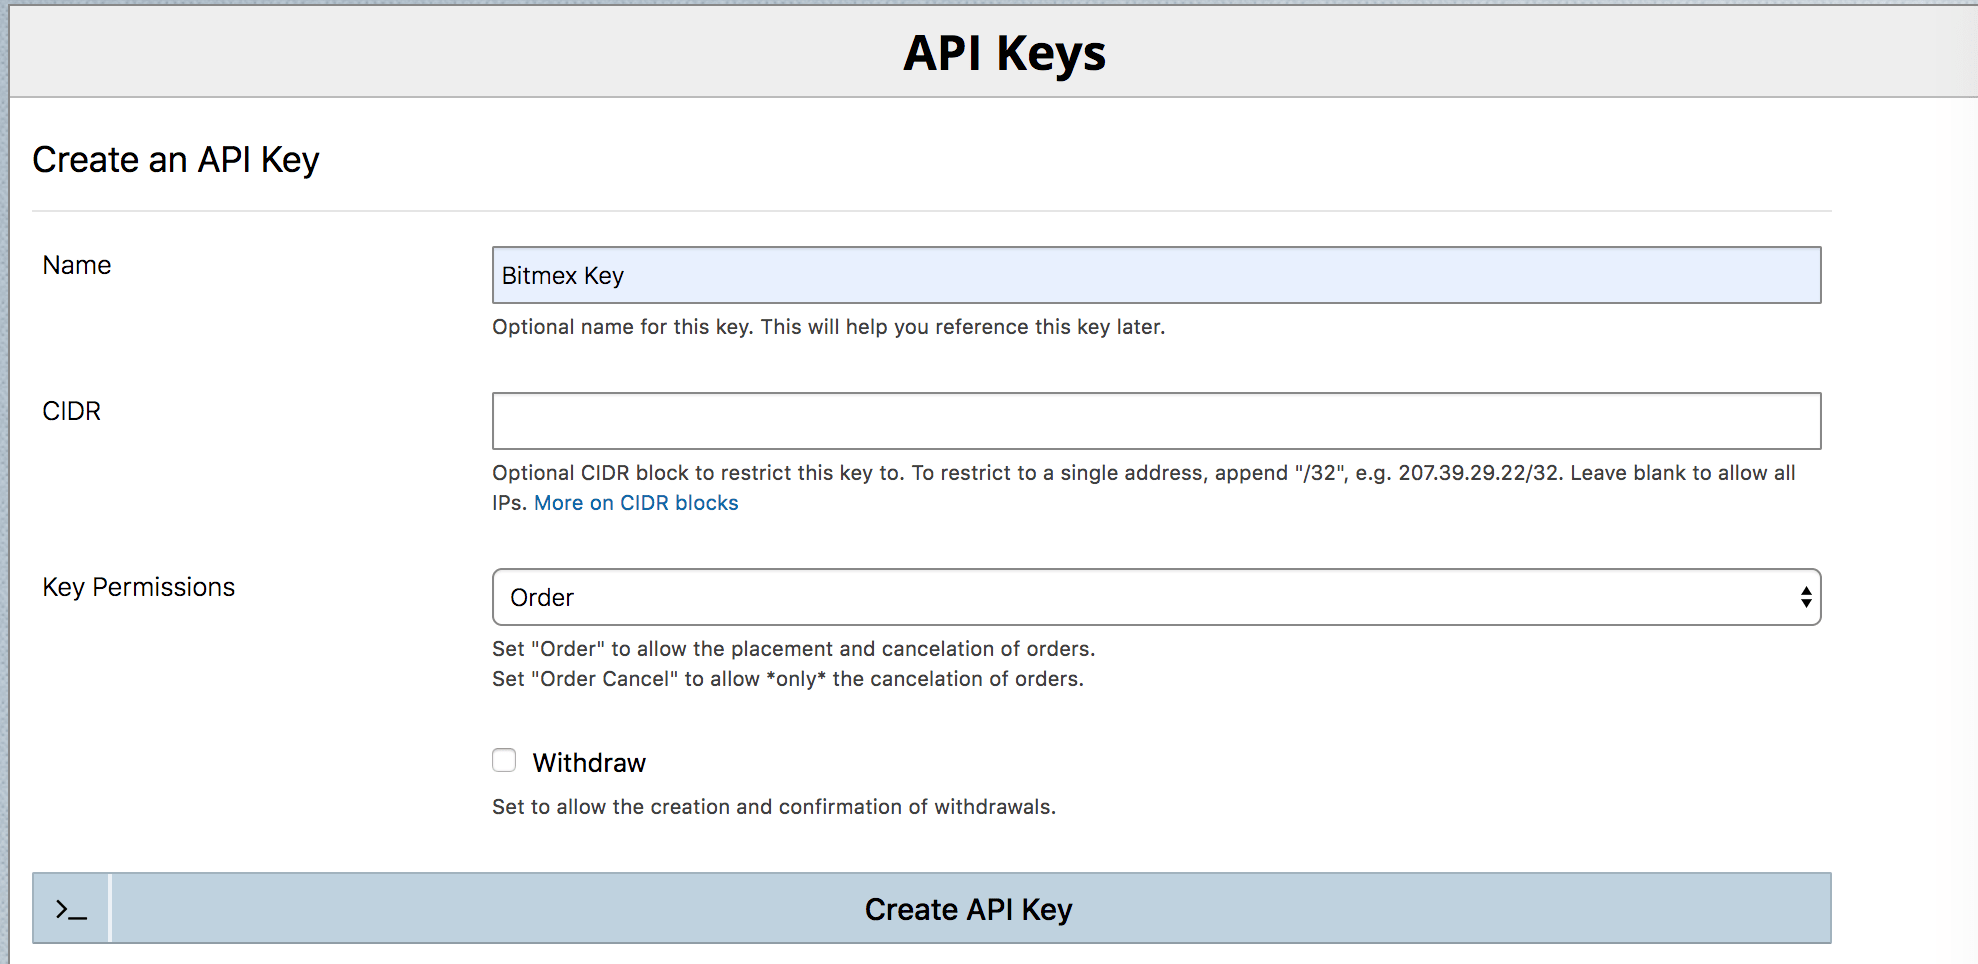Click the up-down arrows on Key Permissions selector

point(1805,597)
